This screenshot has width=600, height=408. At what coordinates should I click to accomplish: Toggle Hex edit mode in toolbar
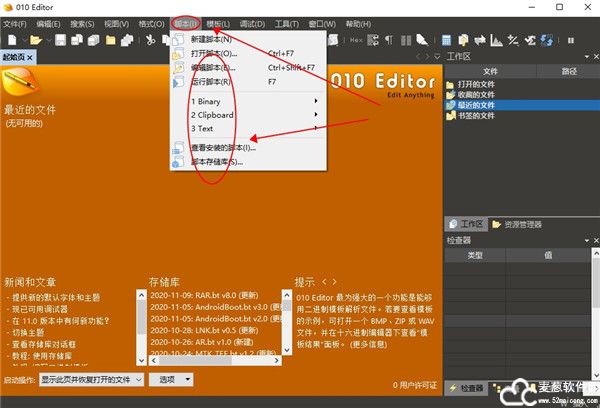click(x=356, y=40)
